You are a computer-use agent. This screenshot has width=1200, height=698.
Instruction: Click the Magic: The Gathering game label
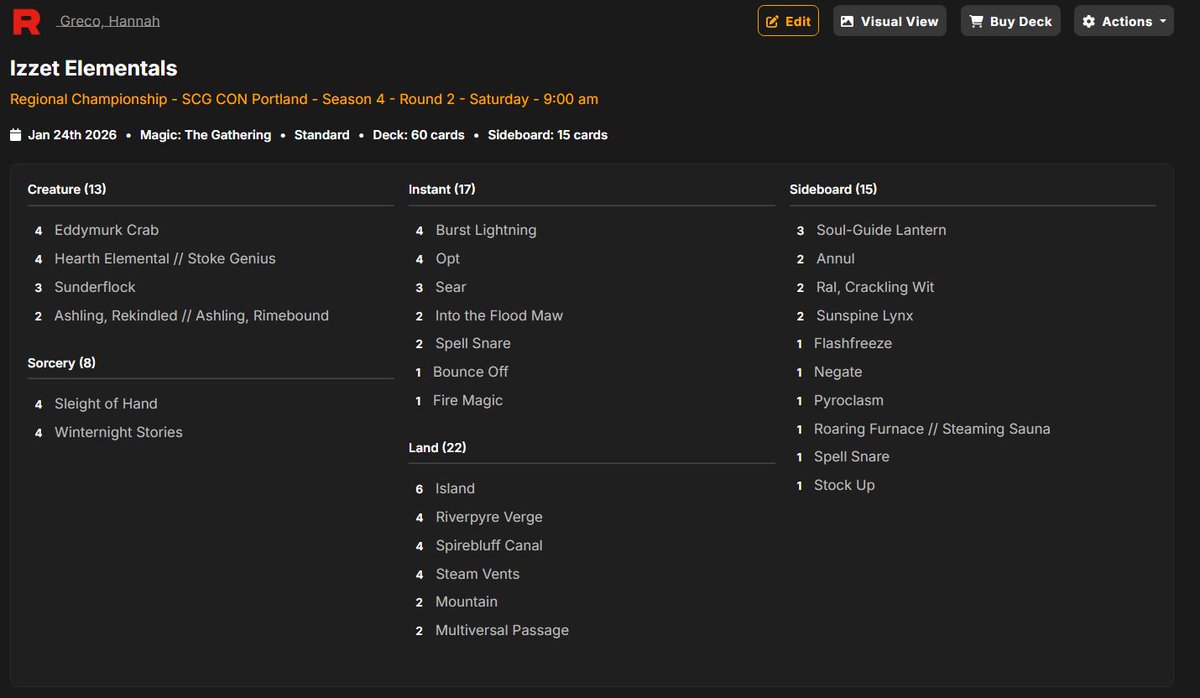point(206,135)
